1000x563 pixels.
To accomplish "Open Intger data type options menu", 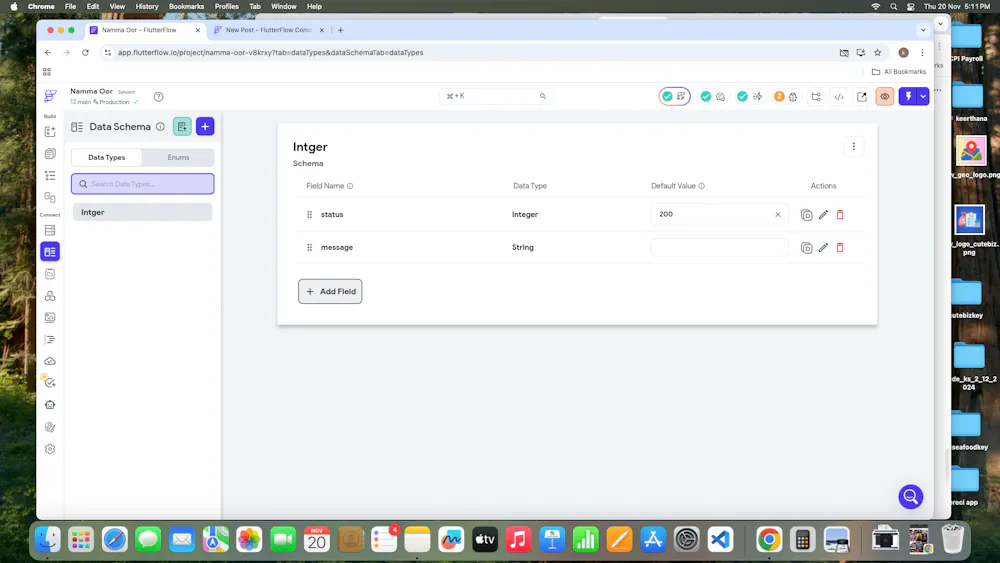I will [854, 147].
